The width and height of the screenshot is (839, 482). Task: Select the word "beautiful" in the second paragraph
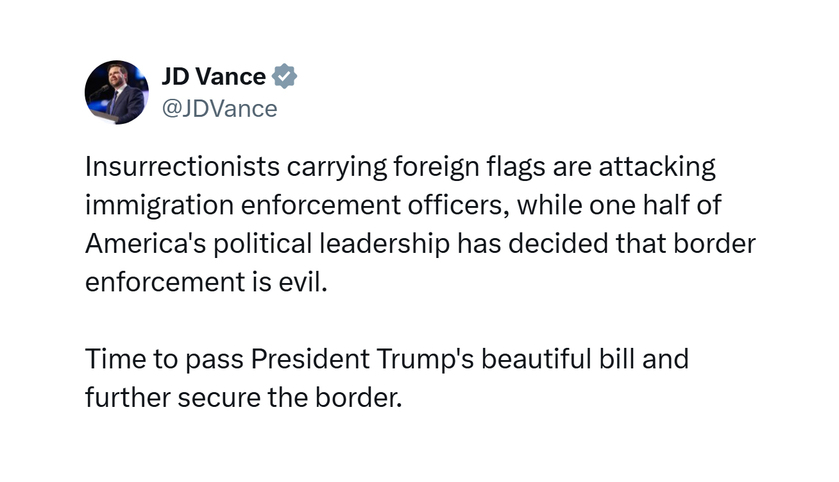pyautogui.click(x=536, y=358)
